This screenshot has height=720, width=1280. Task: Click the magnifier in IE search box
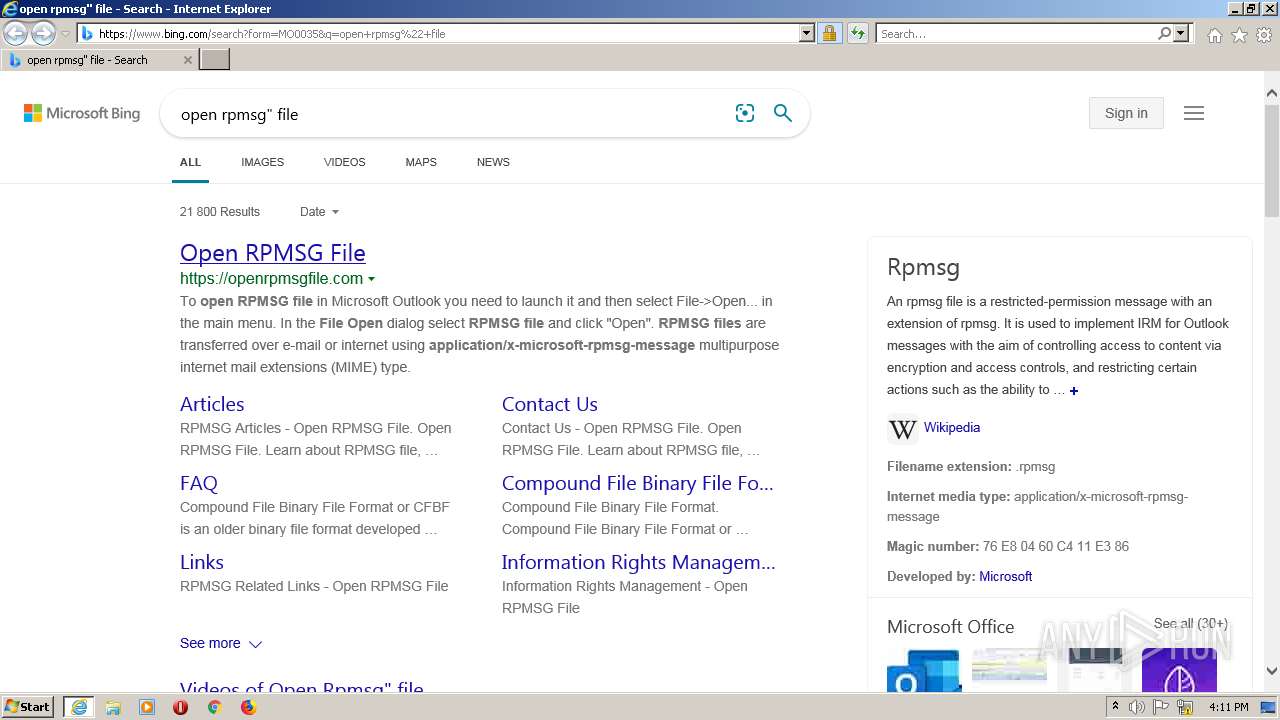coord(1164,33)
